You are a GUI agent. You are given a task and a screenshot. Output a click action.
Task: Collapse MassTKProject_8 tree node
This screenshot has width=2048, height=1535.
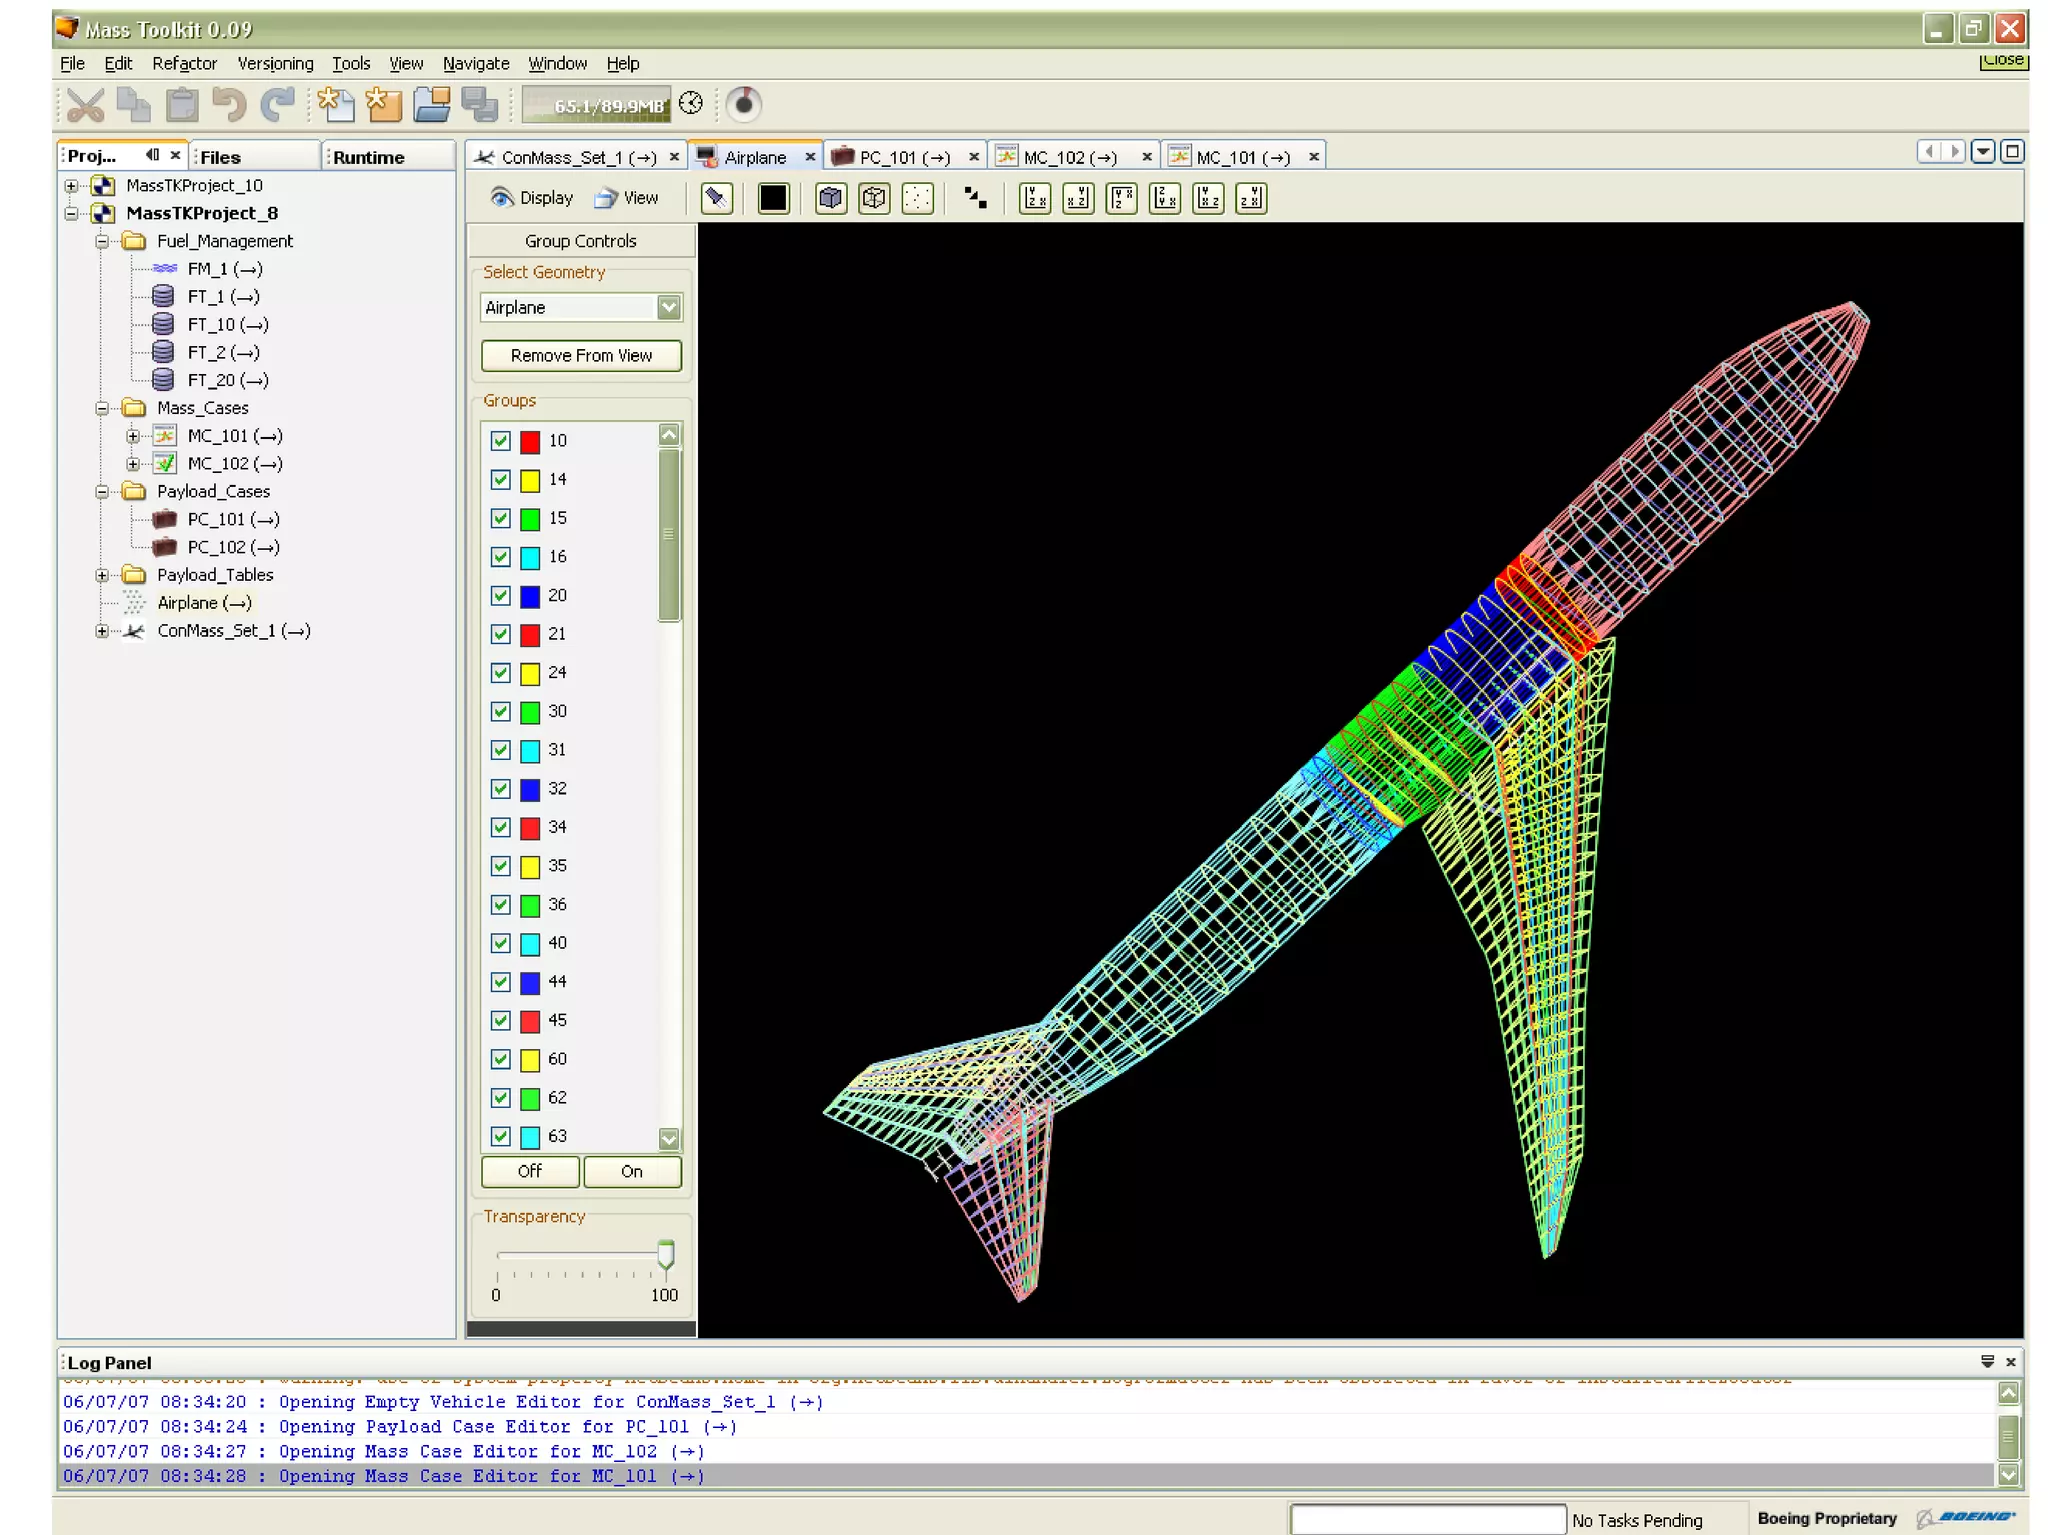tap(71, 214)
